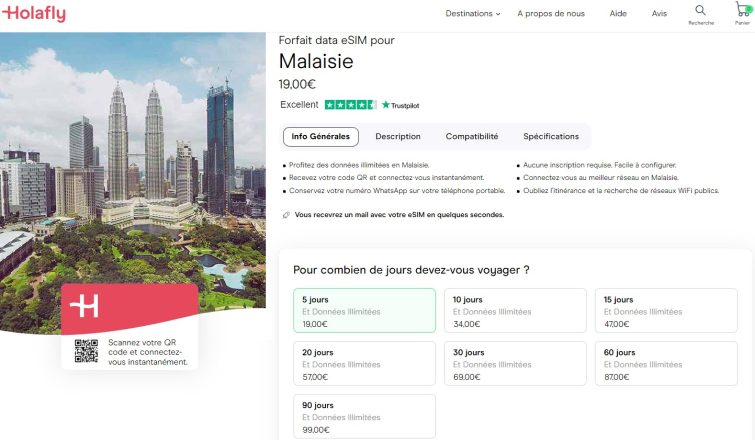Screen dimensions: 755x440
Task: Open the A propos de nous page
Action: click(551, 13)
